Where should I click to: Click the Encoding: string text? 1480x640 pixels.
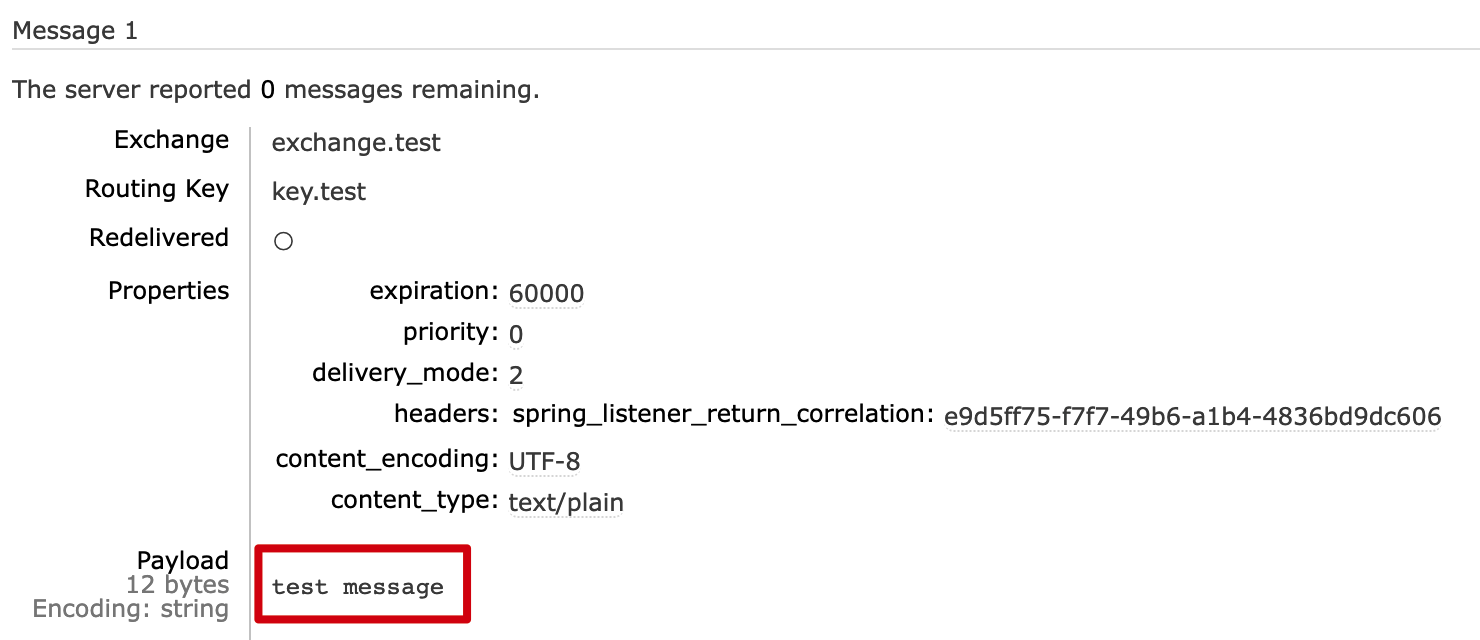pos(131,609)
